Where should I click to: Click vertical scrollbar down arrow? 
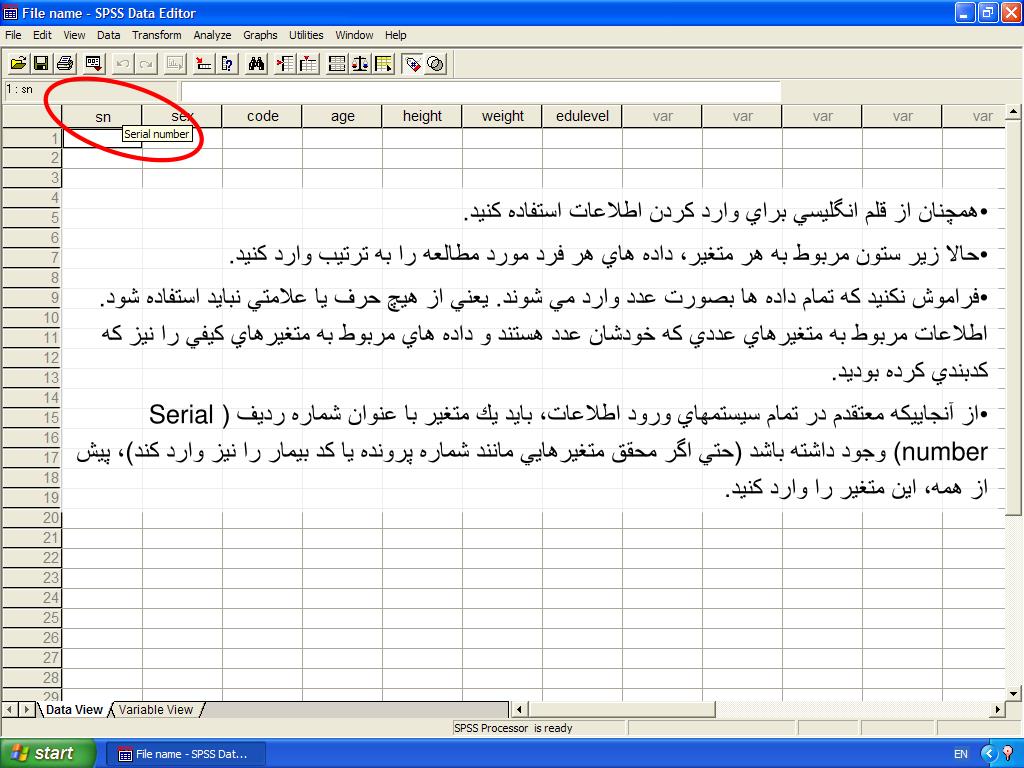pyautogui.click(x=1013, y=694)
